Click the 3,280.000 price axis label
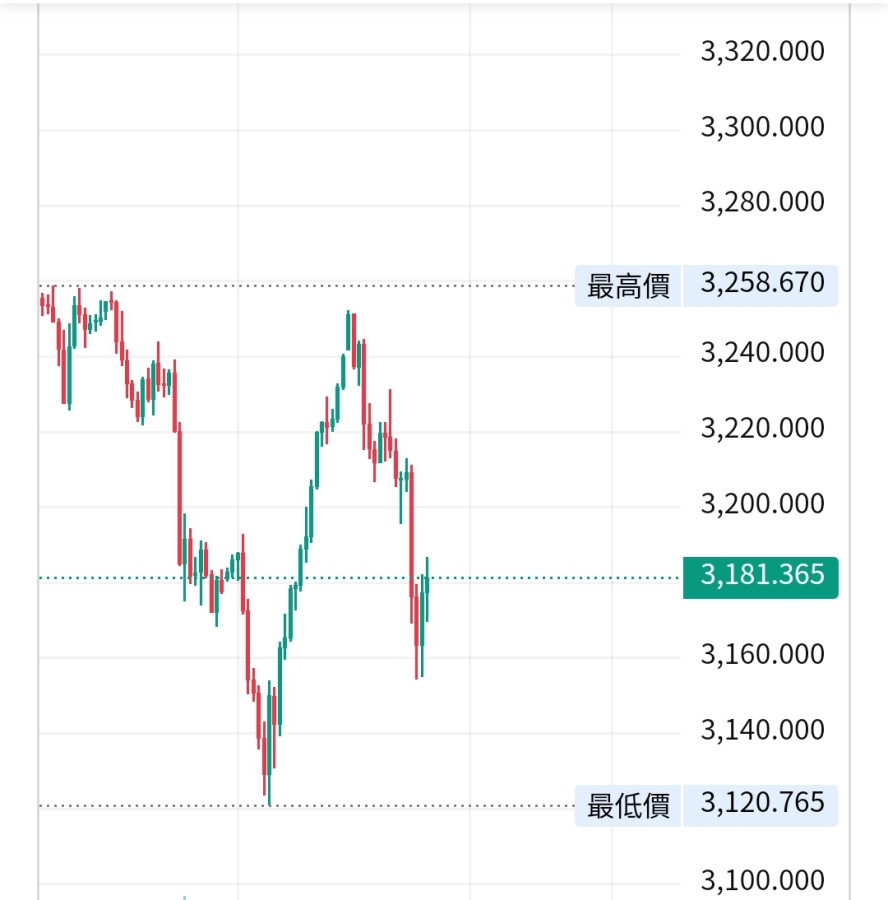The height and width of the screenshot is (900, 888). 763,203
